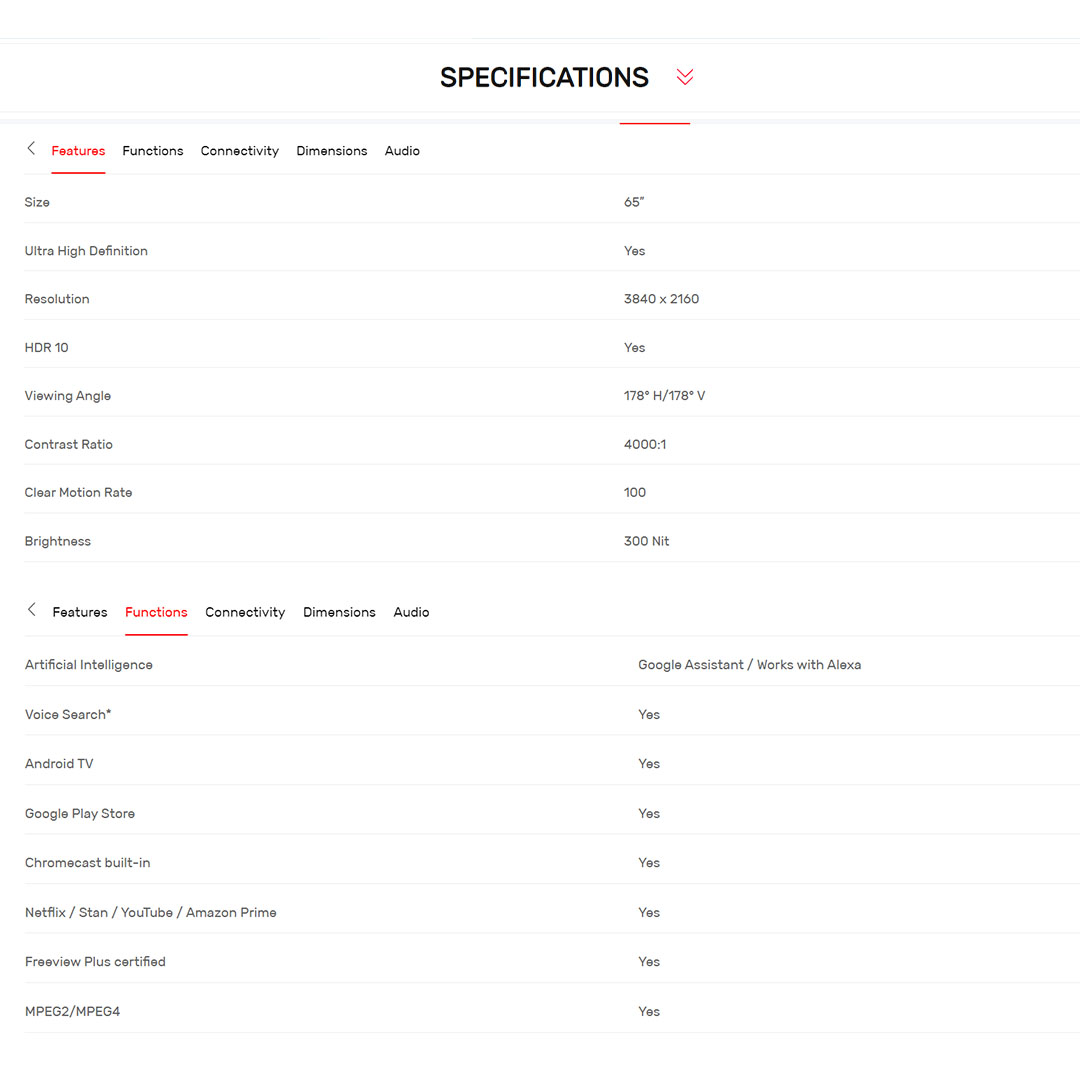1080x1080 pixels.
Task: Click back arrow beside the inactive Features tab
Action: (x=31, y=610)
